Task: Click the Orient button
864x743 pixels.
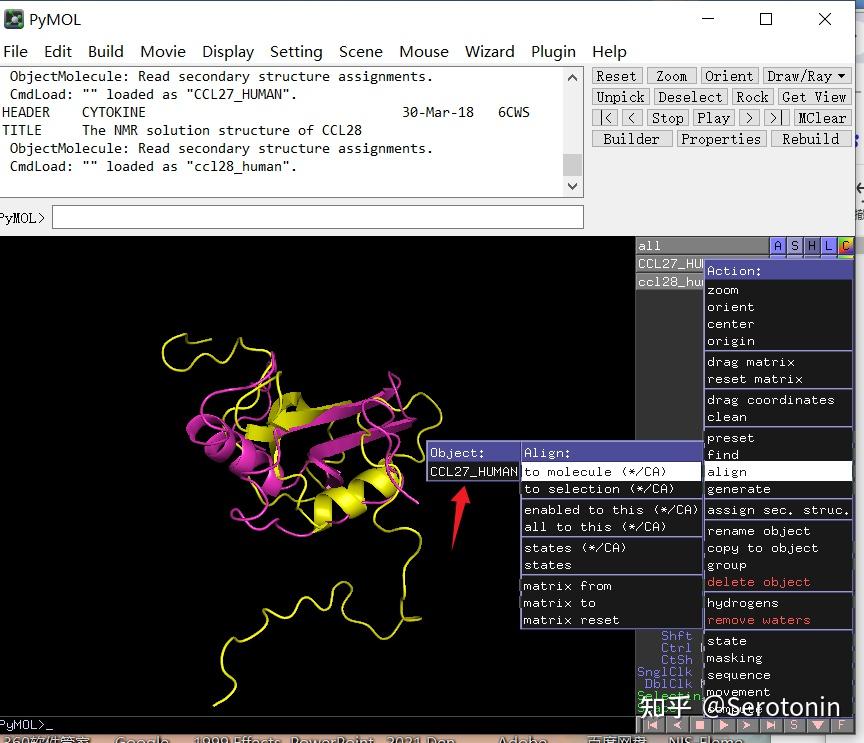Action: point(729,76)
